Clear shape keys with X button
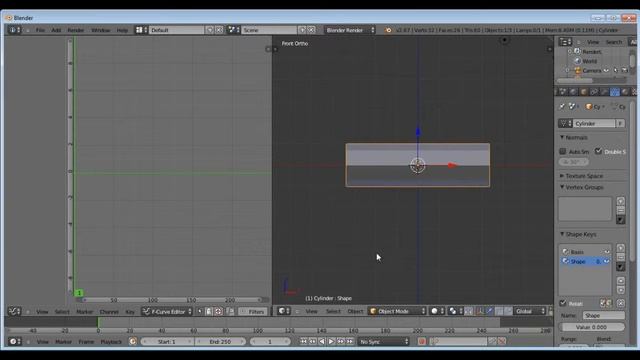 point(621,303)
